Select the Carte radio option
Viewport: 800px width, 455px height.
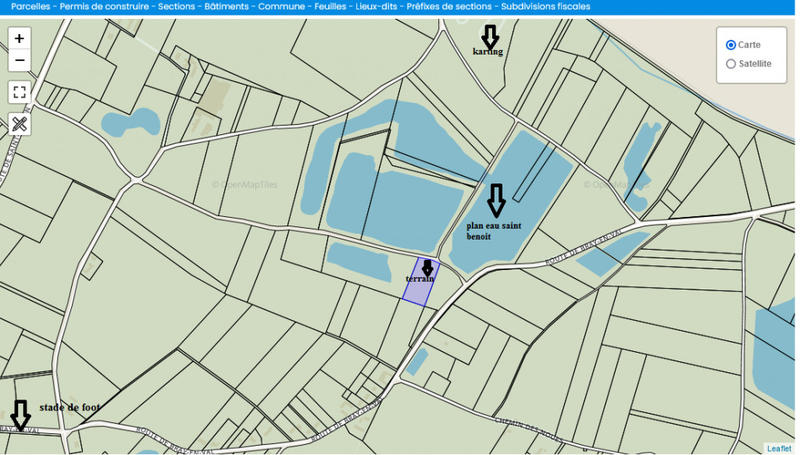(x=731, y=45)
